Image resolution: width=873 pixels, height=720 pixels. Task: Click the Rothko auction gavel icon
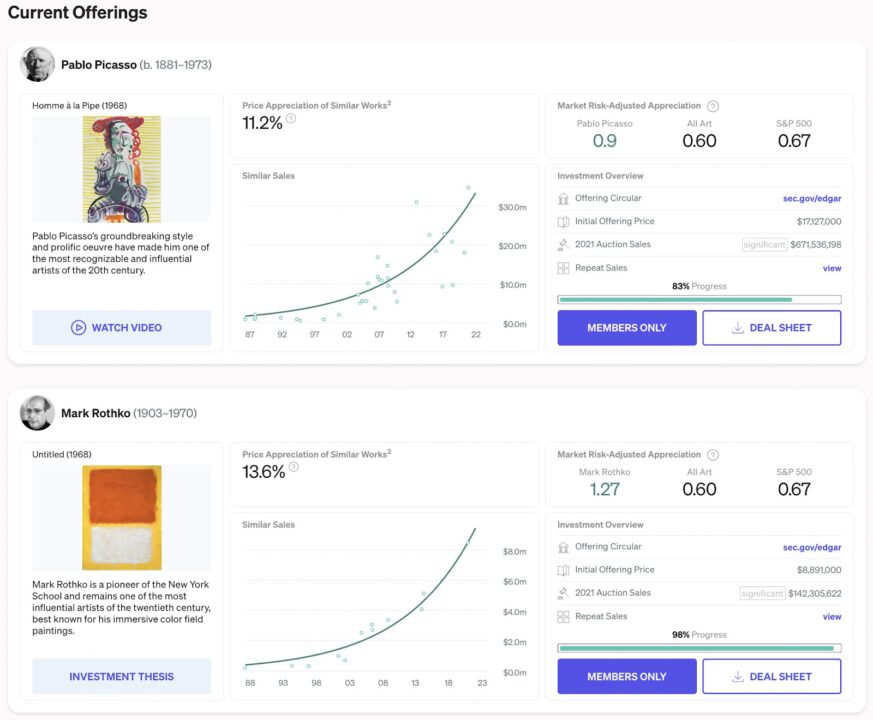point(563,593)
